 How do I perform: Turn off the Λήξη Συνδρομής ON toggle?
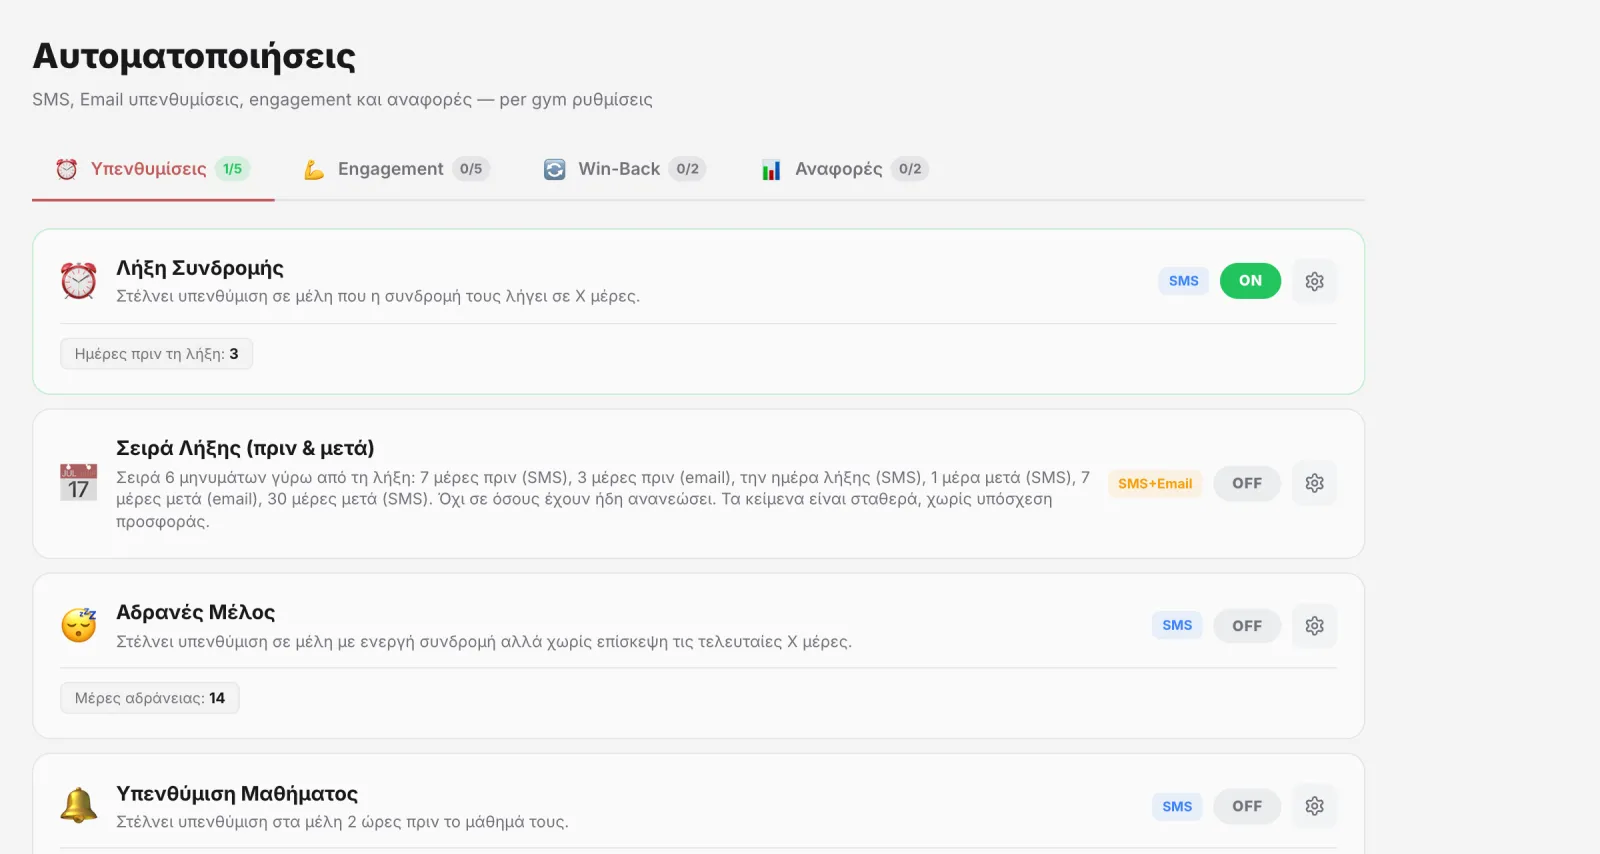(1250, 281)
